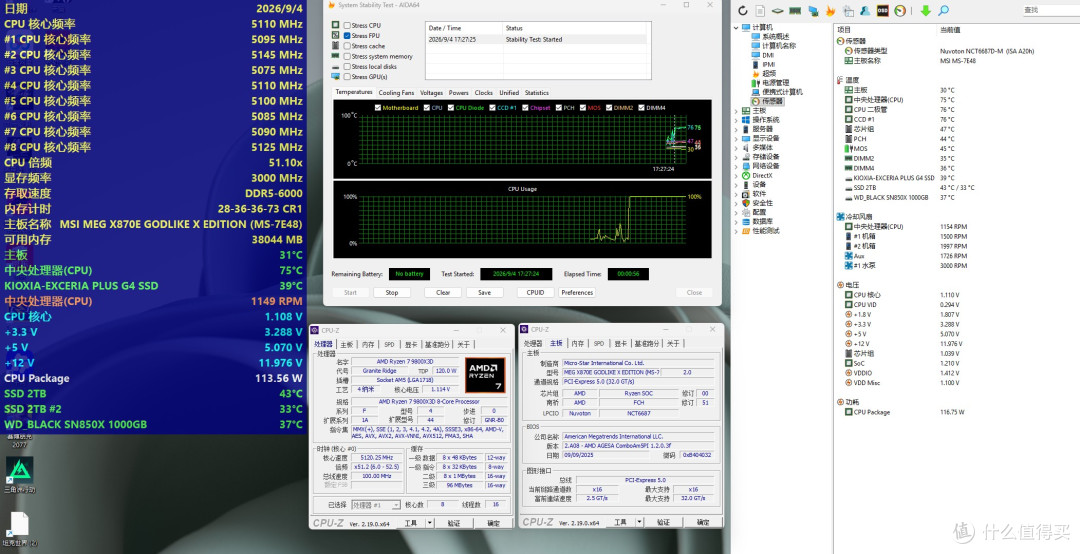
Task: Switch to the Cooling Fans tab
Action: [x=396, y=92]
